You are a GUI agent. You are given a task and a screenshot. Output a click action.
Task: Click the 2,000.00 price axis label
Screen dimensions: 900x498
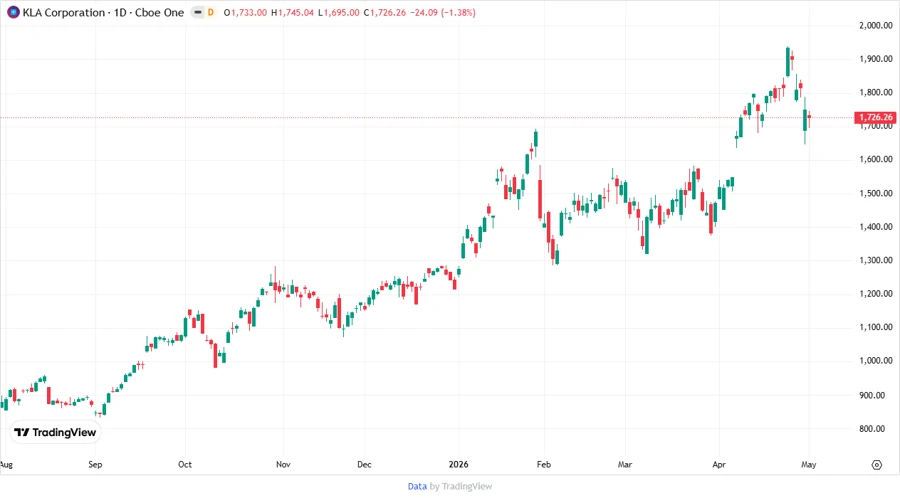tap(876, 25)
